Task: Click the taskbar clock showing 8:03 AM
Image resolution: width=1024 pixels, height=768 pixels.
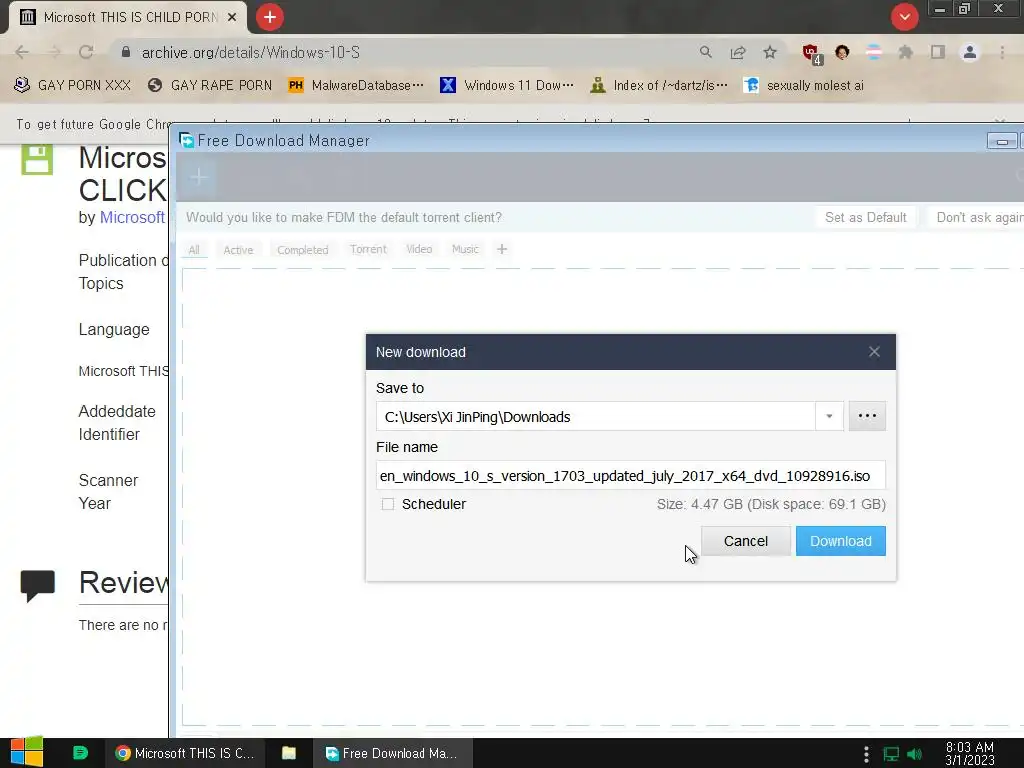Action: (x=970, y=754)
